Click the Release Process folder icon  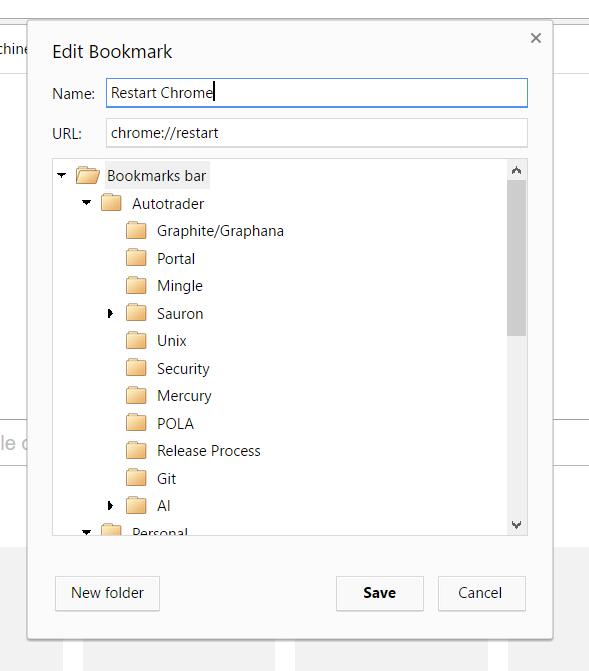[137, 451]
